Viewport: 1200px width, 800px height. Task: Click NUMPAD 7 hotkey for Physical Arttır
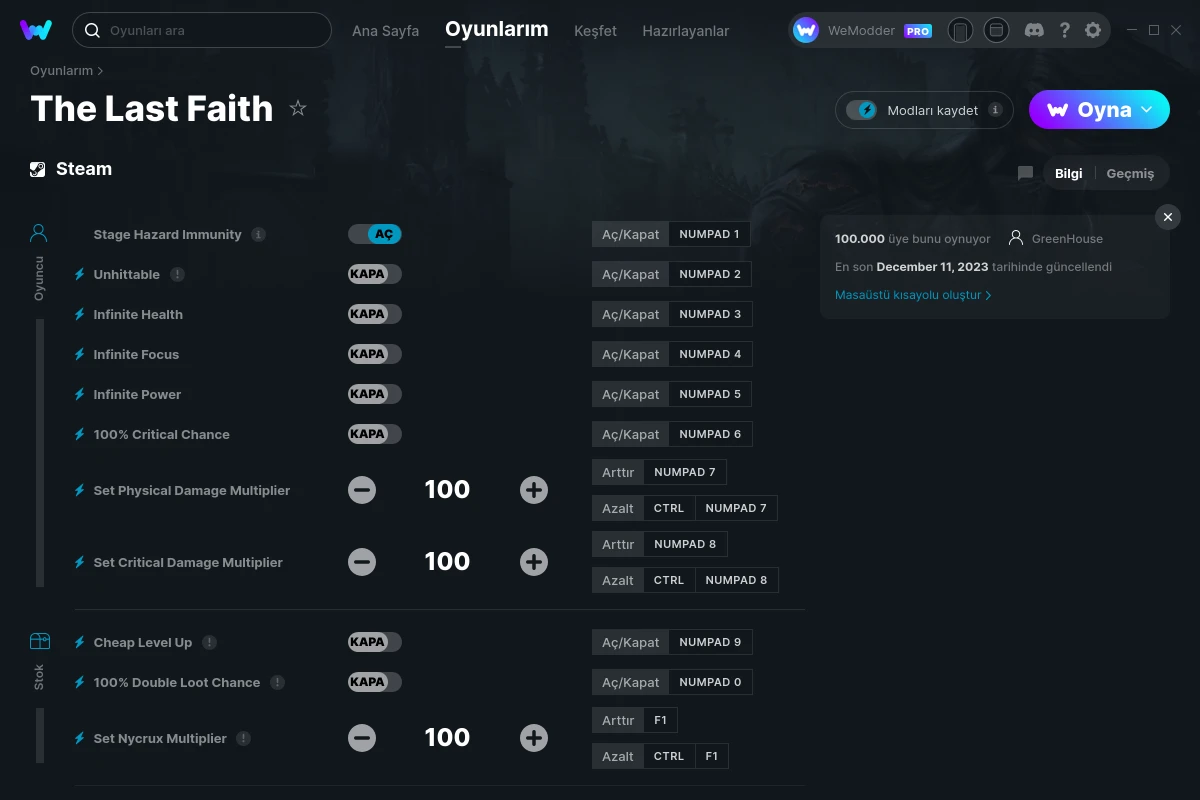[685, 472]
